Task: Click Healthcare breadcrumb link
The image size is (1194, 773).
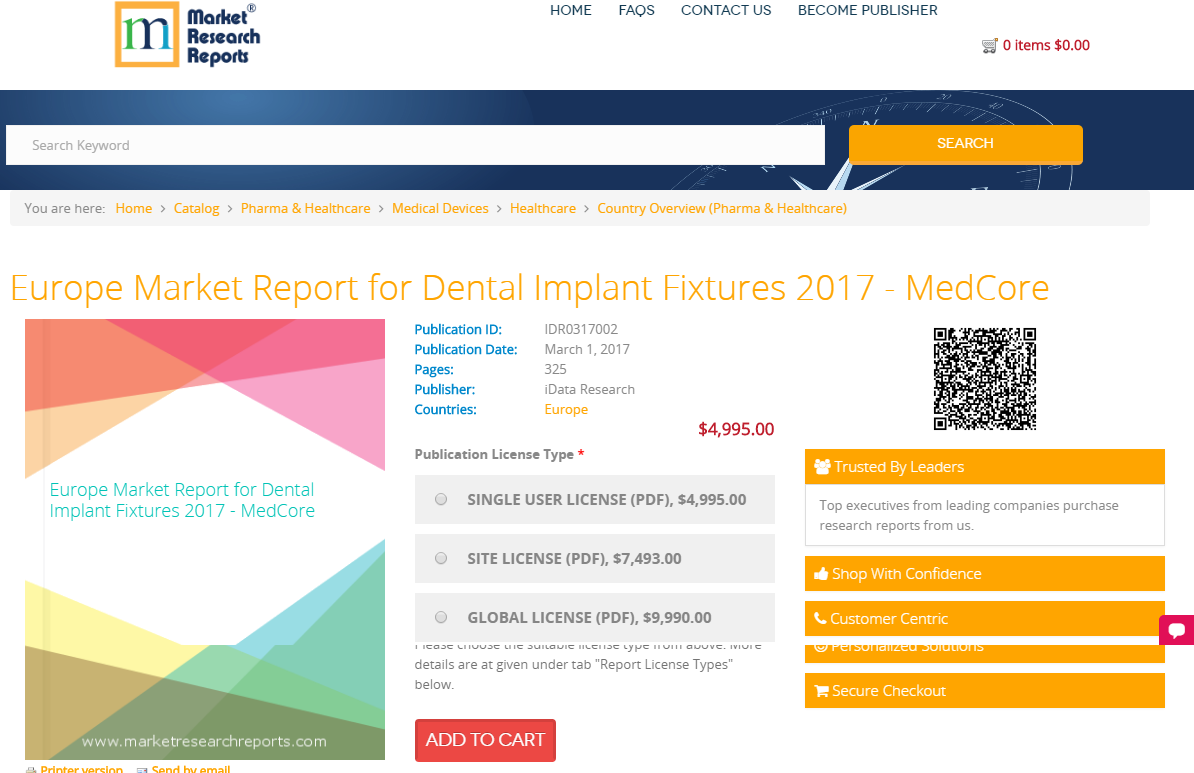Action: coord(543,209)
